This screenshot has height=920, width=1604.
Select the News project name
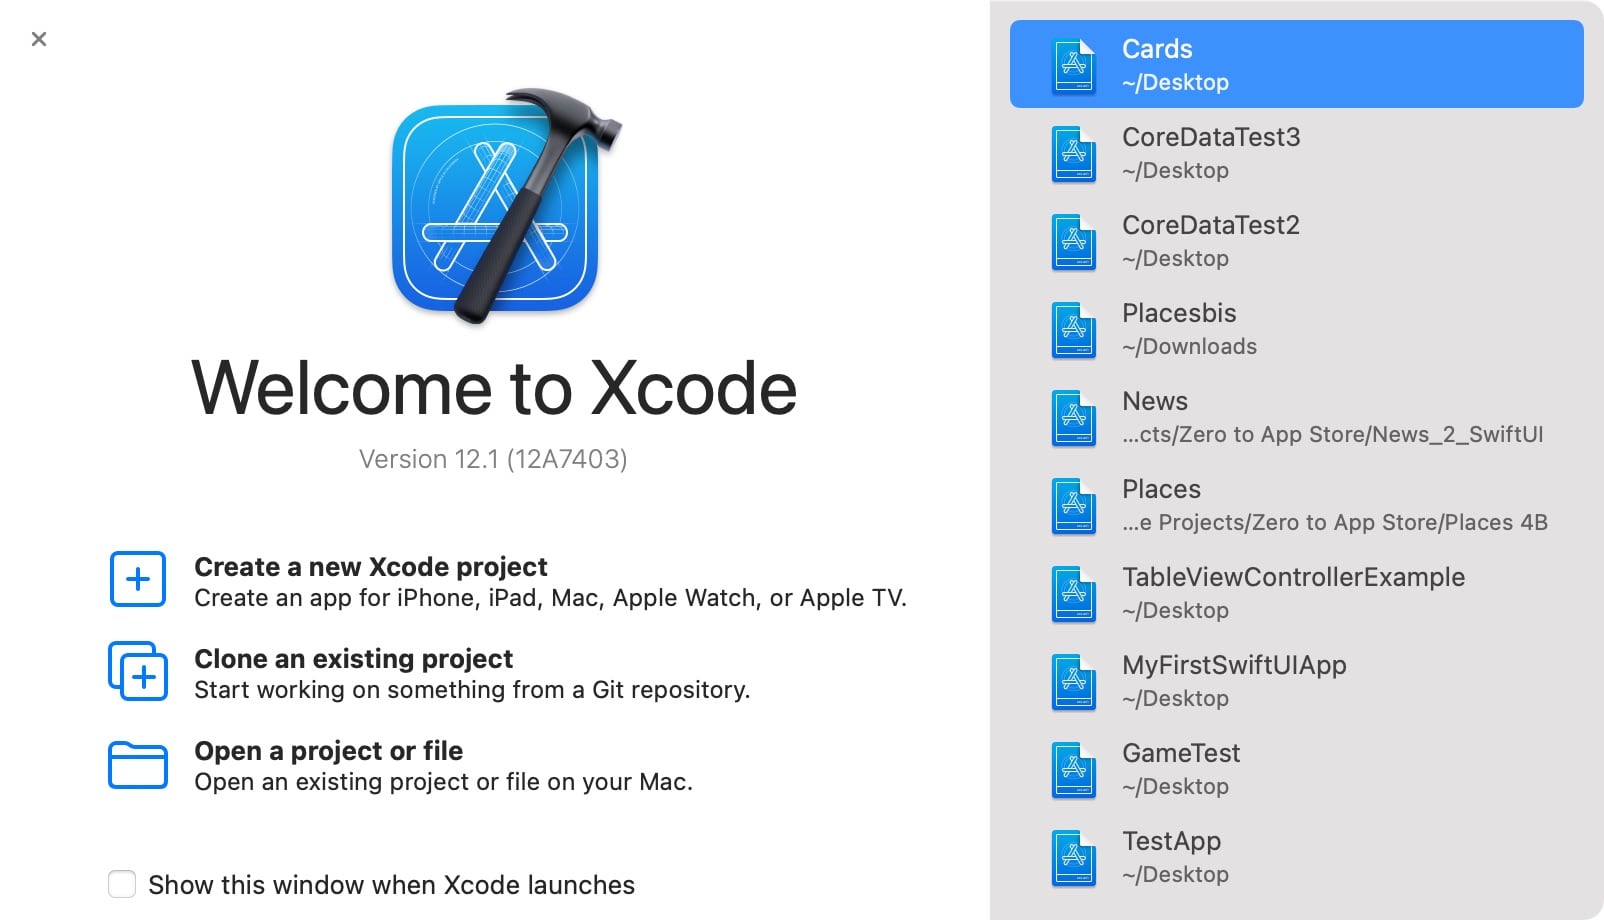pos(1155,401)
